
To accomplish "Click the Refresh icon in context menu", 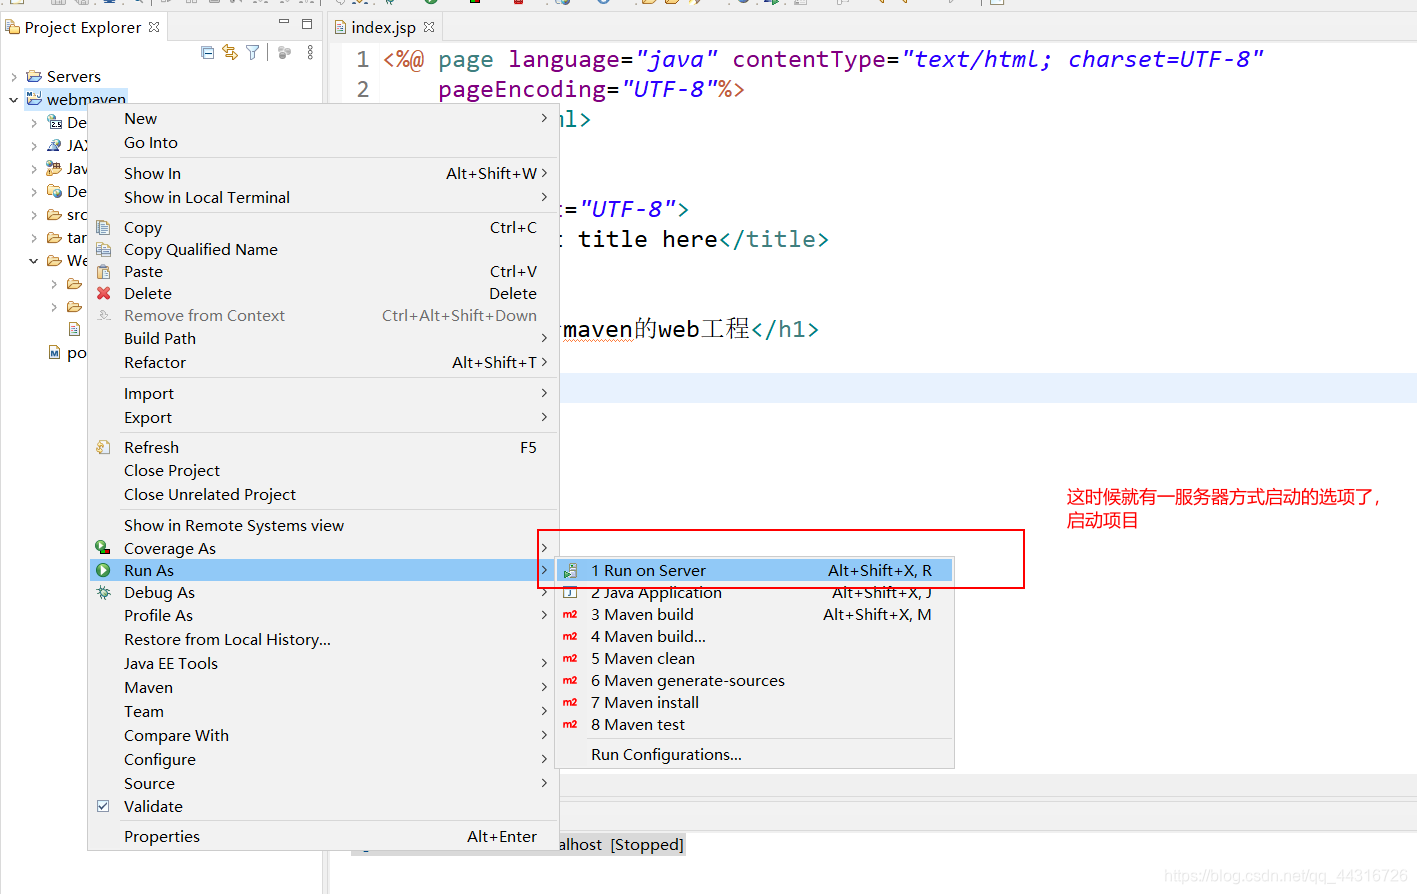I will [x=103, y=447].
